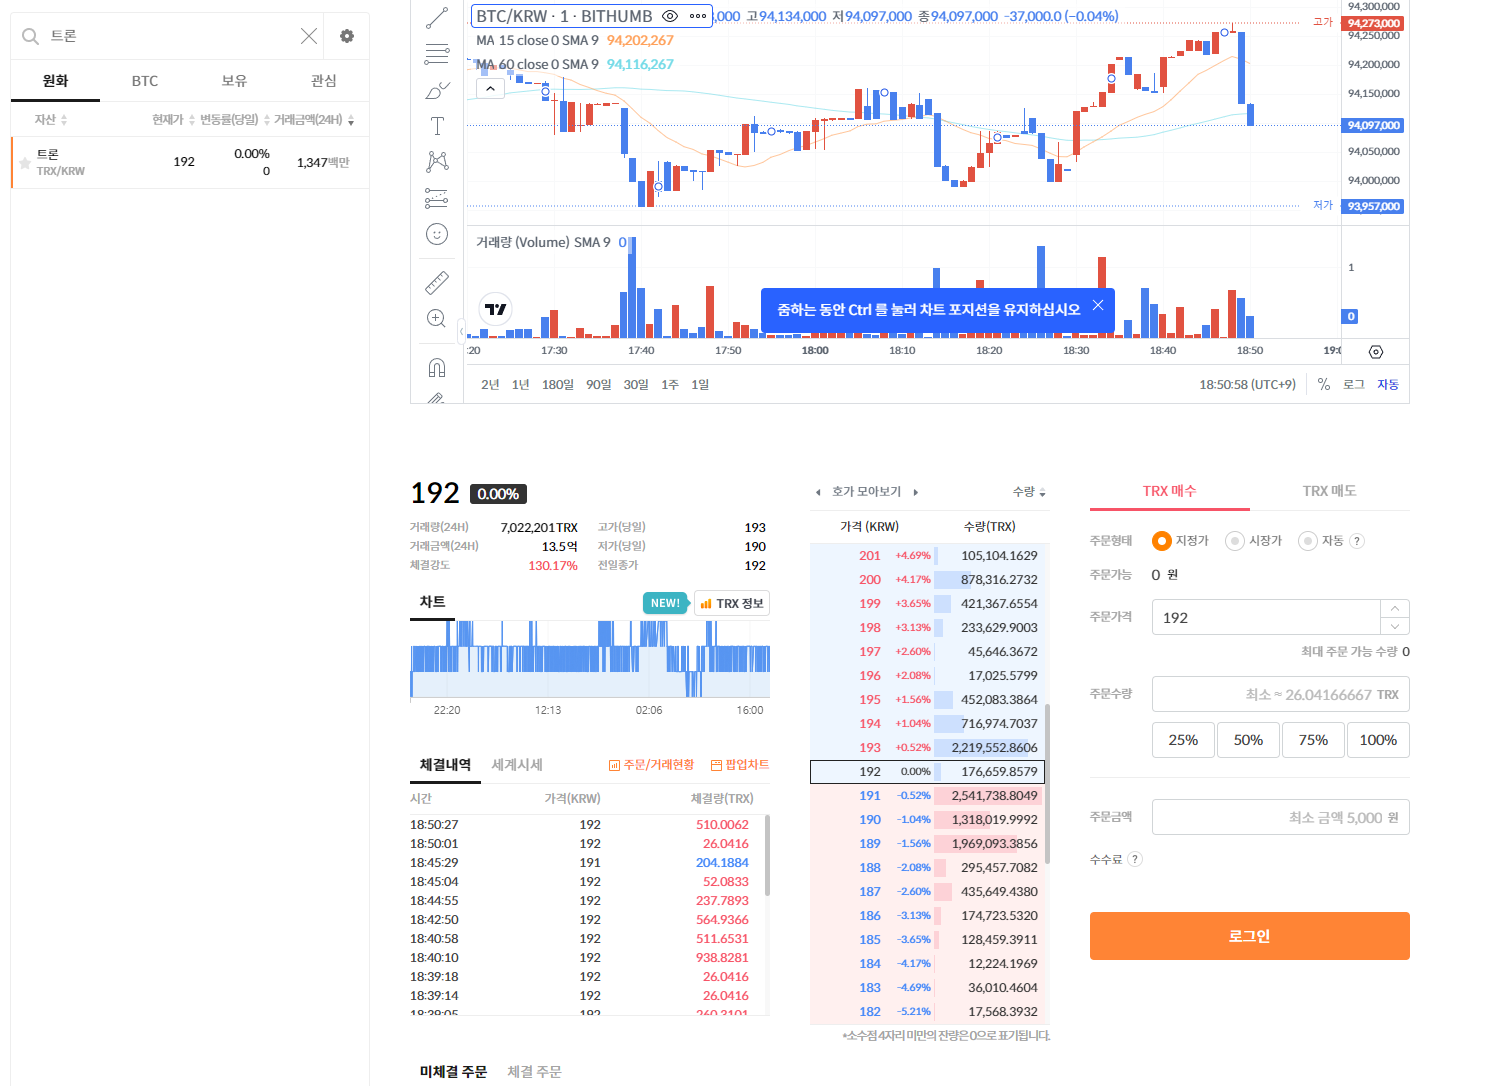Sort coin list by 거래금액(24H)
Image resolution: width=1490 pixels, height=1086 pixels.
pyautogui.click(x=314, y=120)
